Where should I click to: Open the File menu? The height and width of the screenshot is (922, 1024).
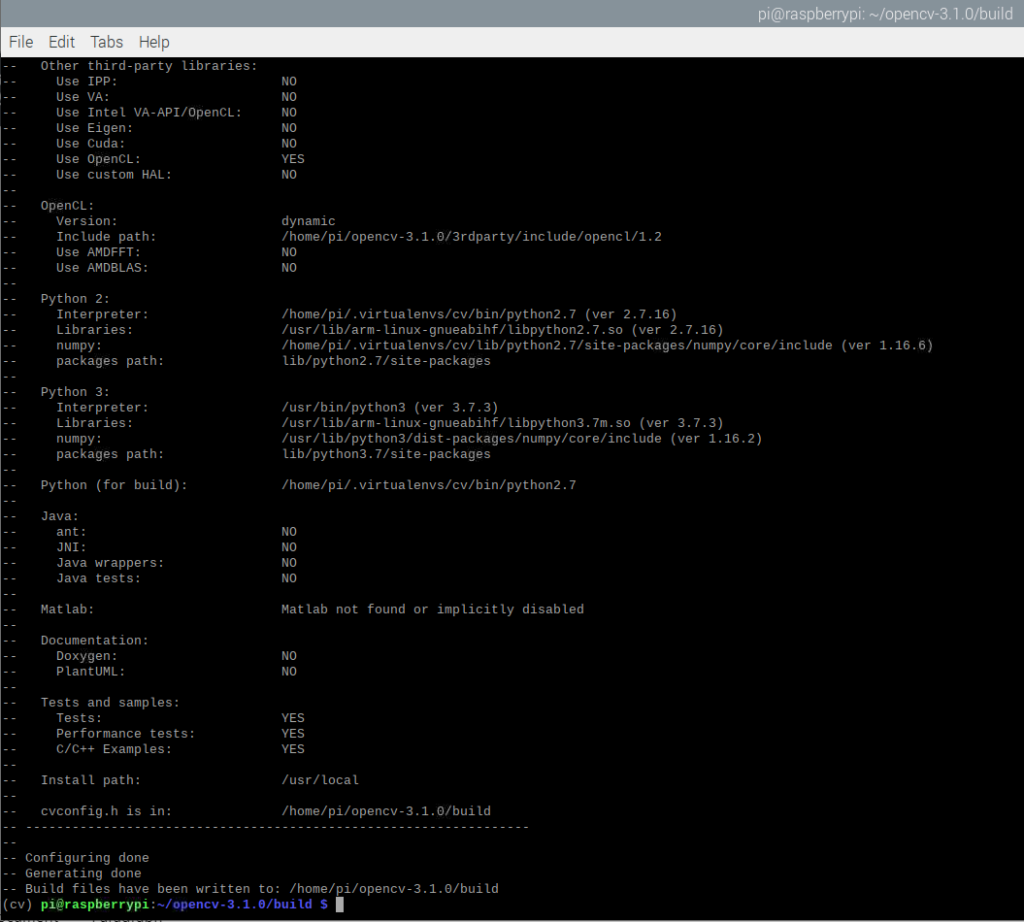point(21,42)
